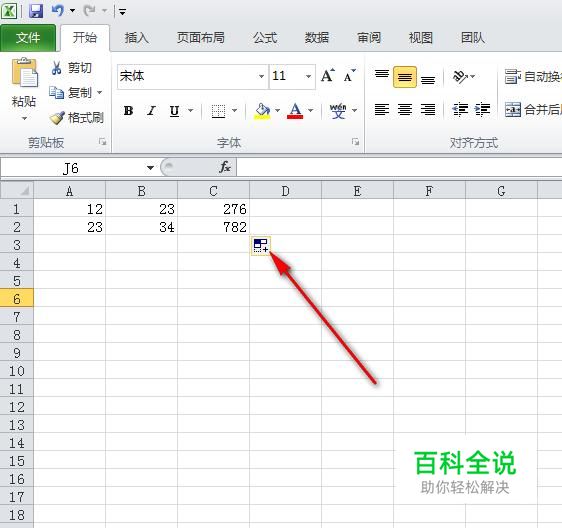Open the font size 11 dropdown
This screenshot has height=528, width=562.
click(308, 76)
